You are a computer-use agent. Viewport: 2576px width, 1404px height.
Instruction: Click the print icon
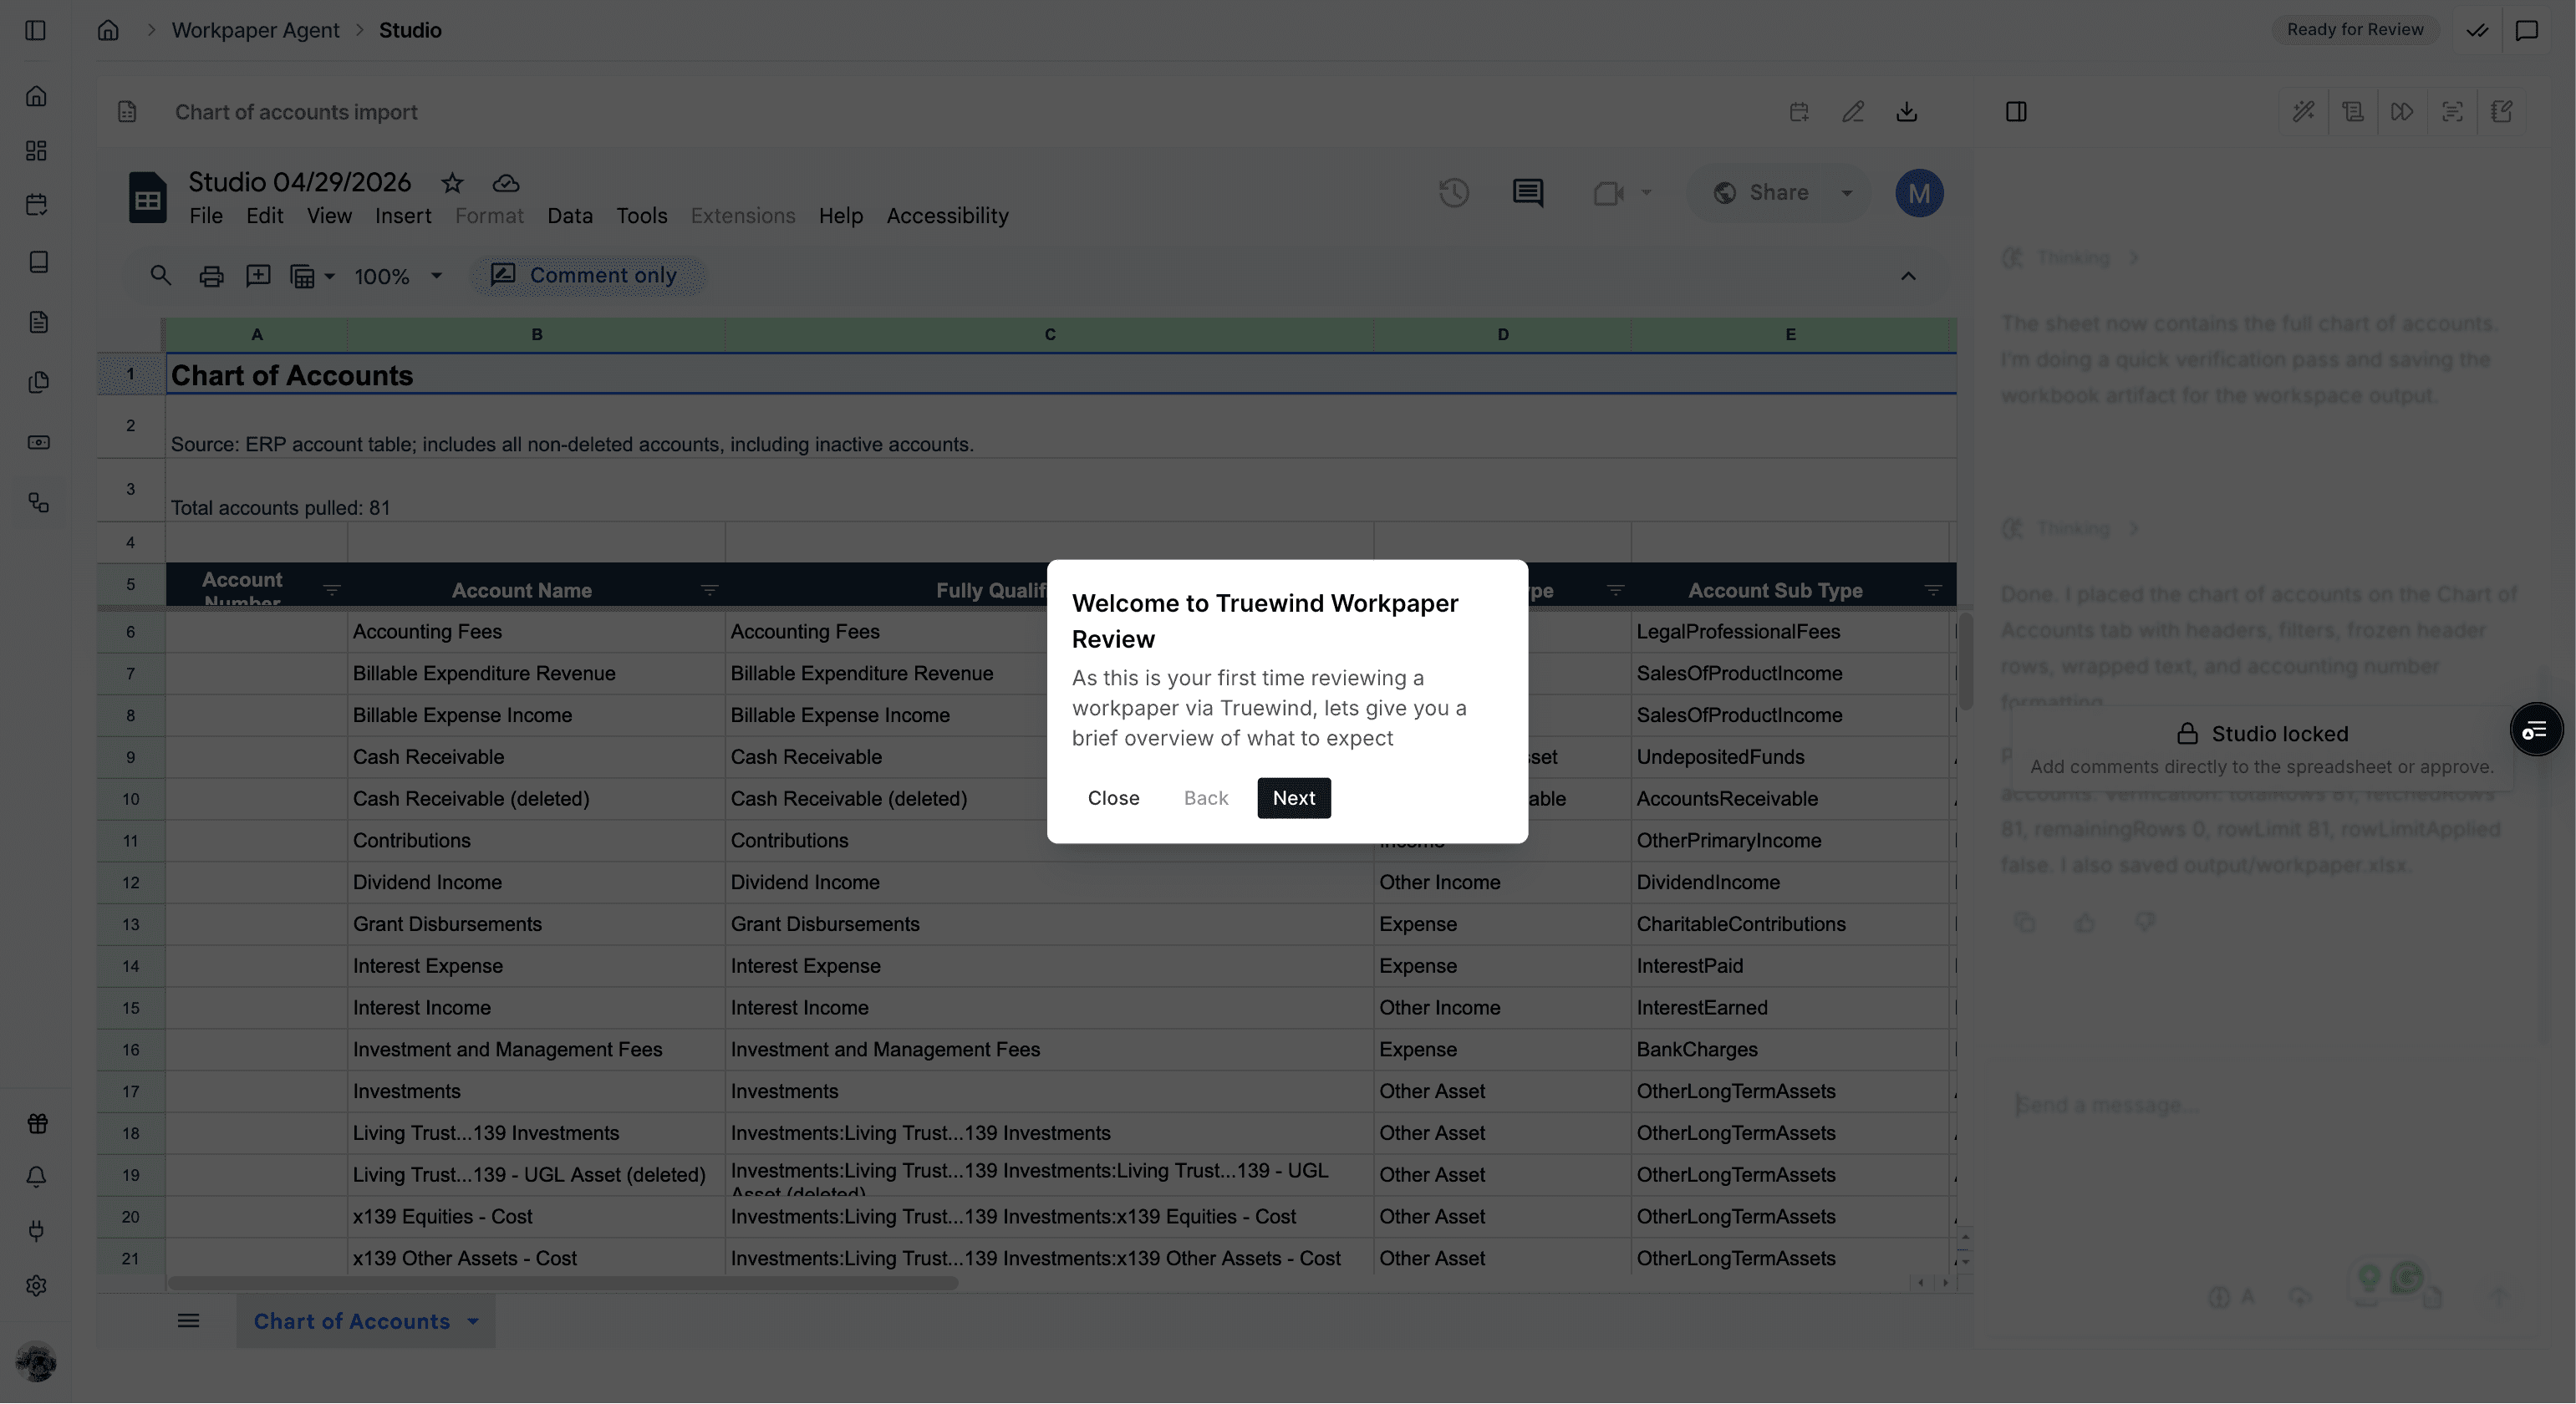pos(211,276)
